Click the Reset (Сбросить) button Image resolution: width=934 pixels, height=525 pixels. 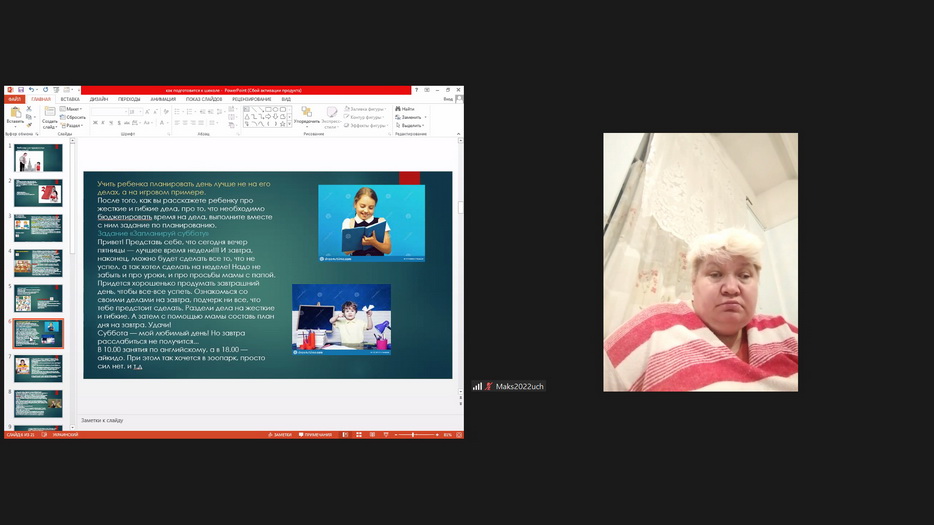[x=74, y=117]
